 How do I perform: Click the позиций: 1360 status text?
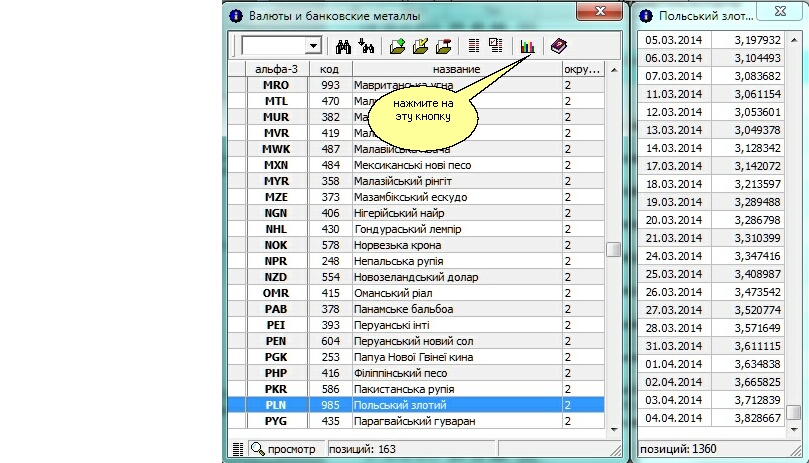point(678,449)
